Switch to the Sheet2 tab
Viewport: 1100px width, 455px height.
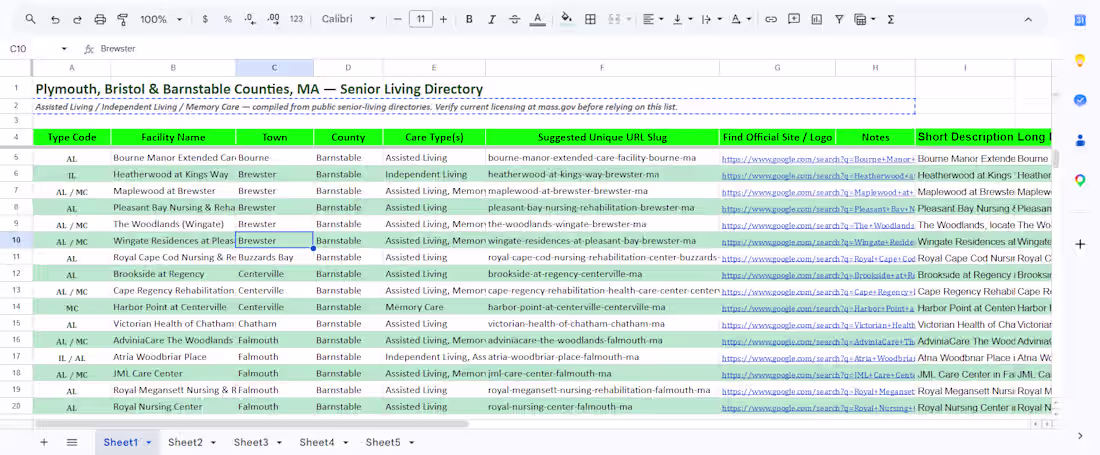click(185, 442)
